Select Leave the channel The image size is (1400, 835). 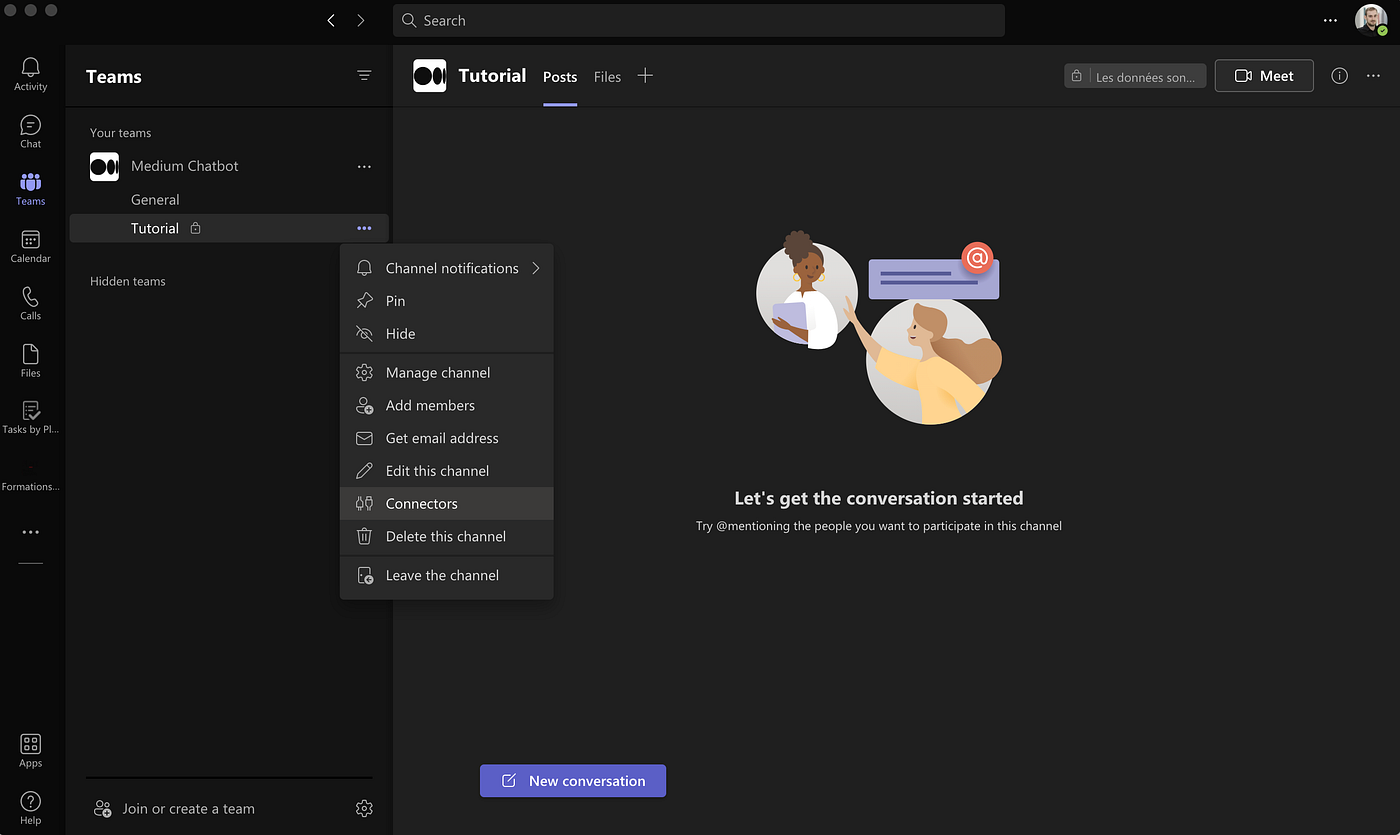pyautogui.click(x=447, y=576)
